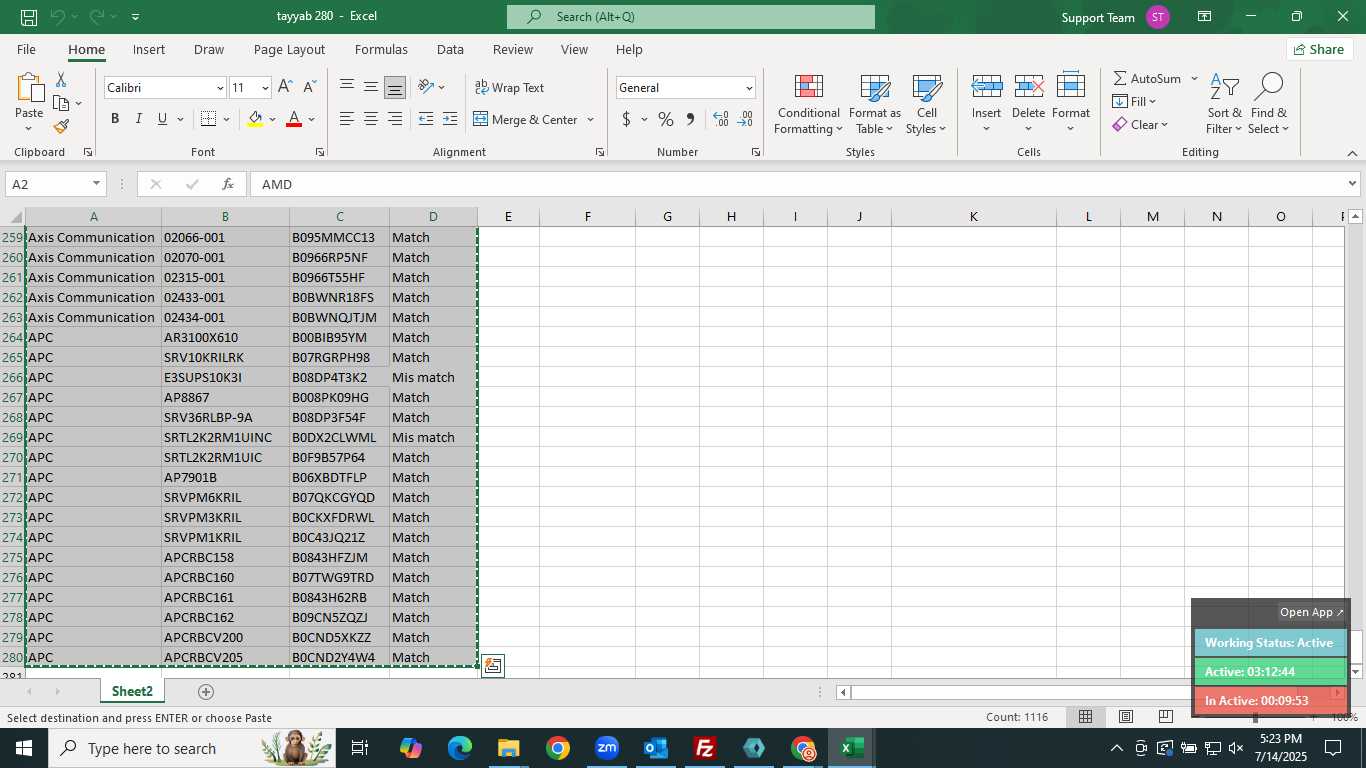Image resolution: width=1366 pixels, height=768 pixels.
Task: Apply Accounting dollar format
Action: pos(626,119)
